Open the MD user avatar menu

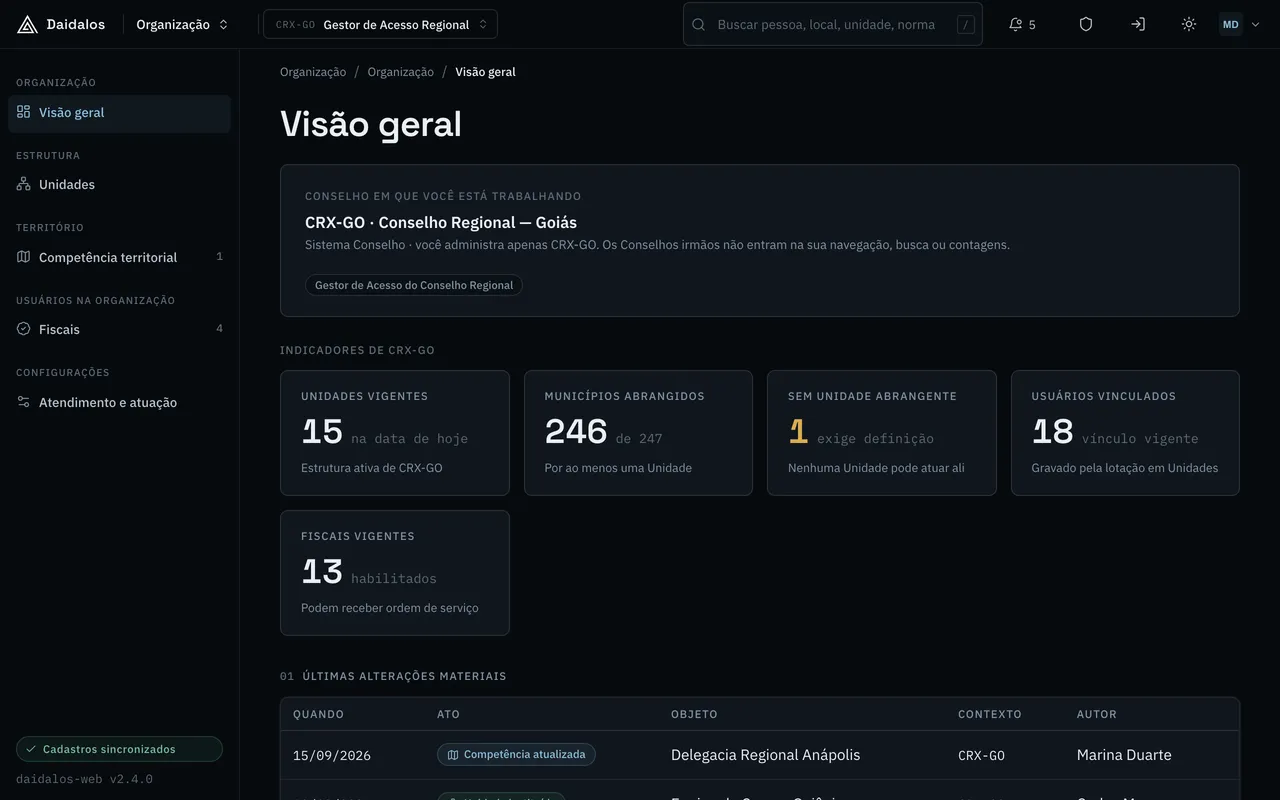(1240, 24)
